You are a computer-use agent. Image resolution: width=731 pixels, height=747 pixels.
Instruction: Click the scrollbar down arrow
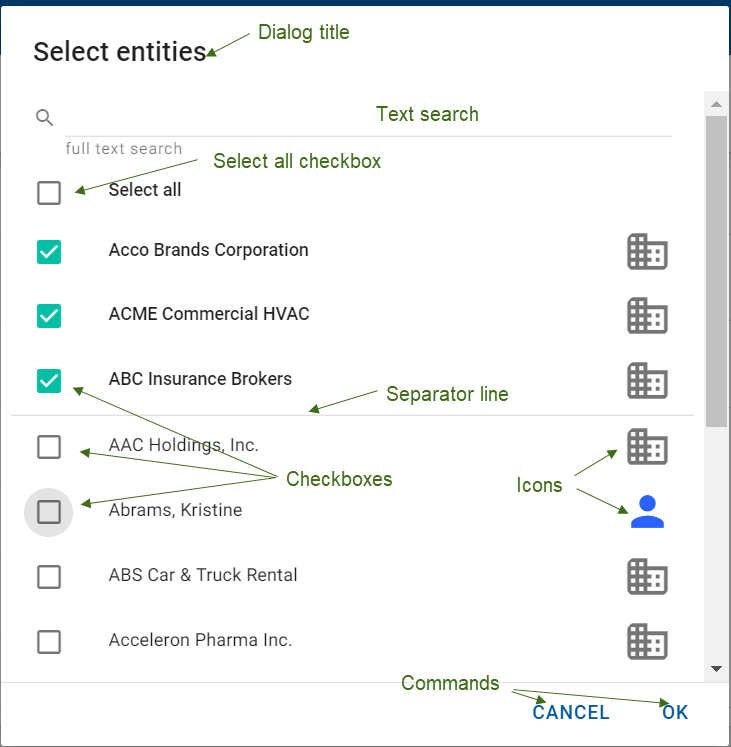click(x=716, y=668)
